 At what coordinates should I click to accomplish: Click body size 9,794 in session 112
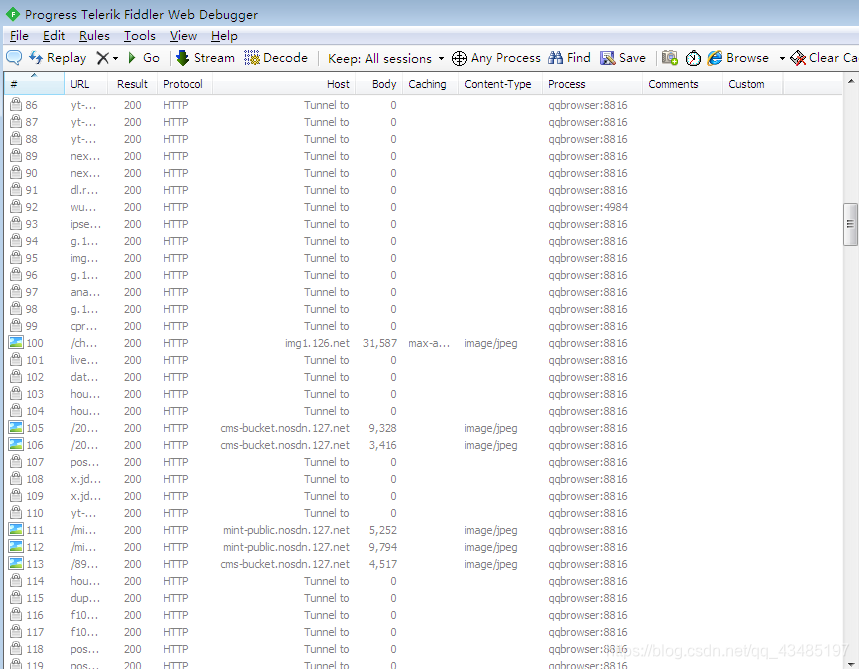[382, 547]
